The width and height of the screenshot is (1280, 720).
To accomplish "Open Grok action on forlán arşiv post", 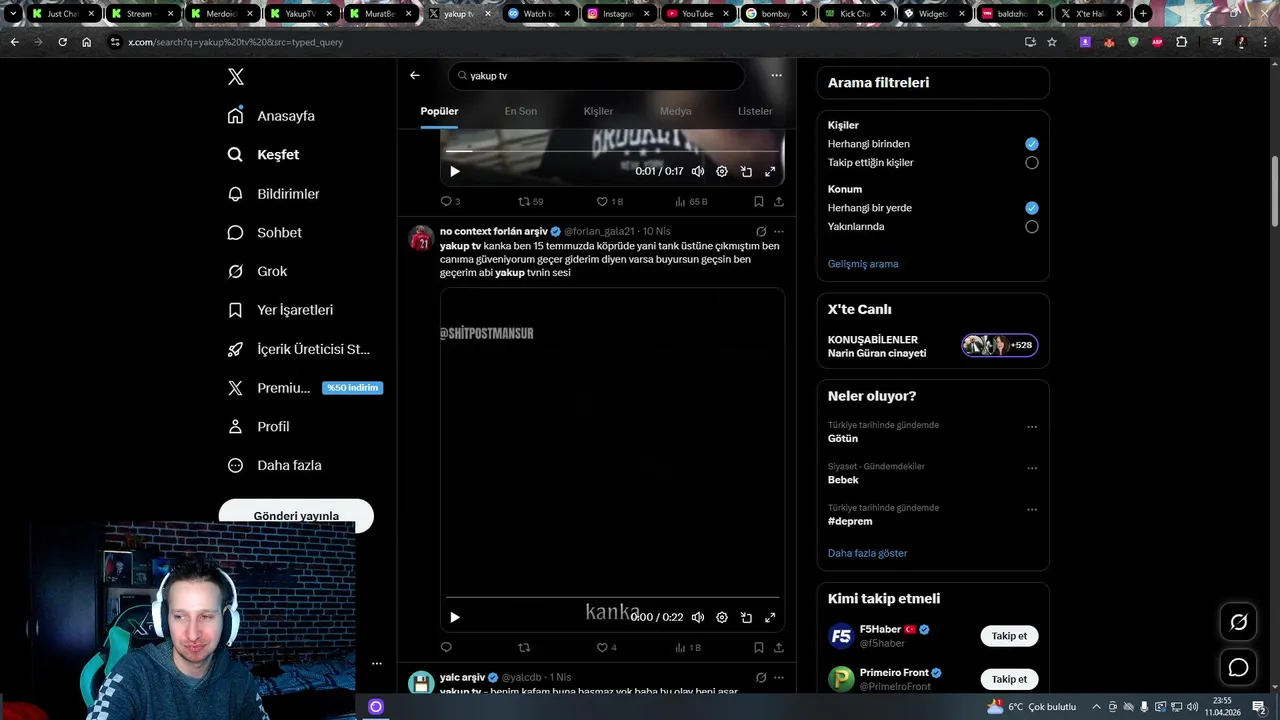I will [761, 231].
